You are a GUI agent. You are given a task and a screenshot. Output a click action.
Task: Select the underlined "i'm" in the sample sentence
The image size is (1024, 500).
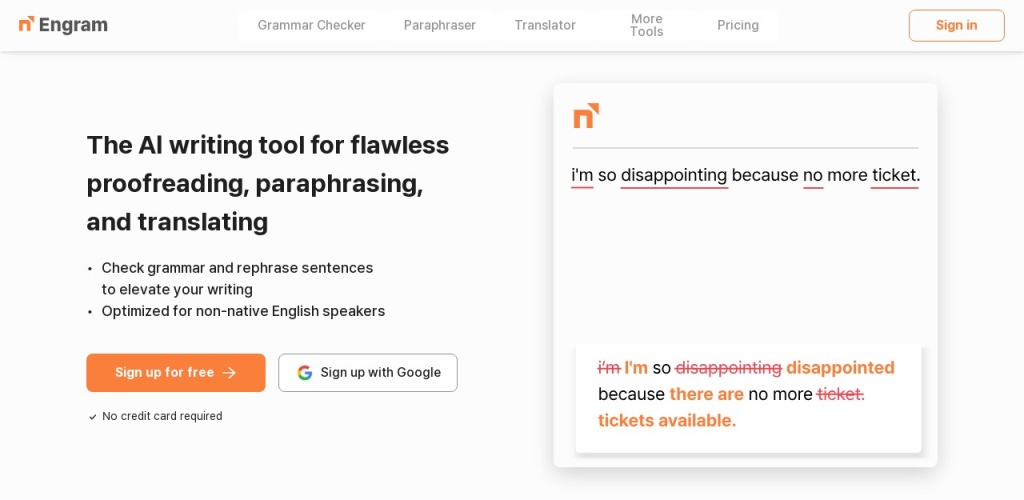pos(582,175)
